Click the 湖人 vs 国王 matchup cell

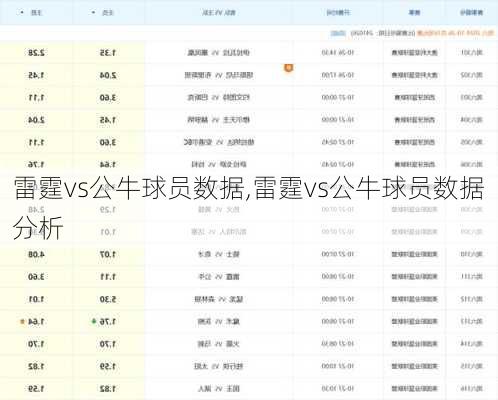[x=219, y=389]
